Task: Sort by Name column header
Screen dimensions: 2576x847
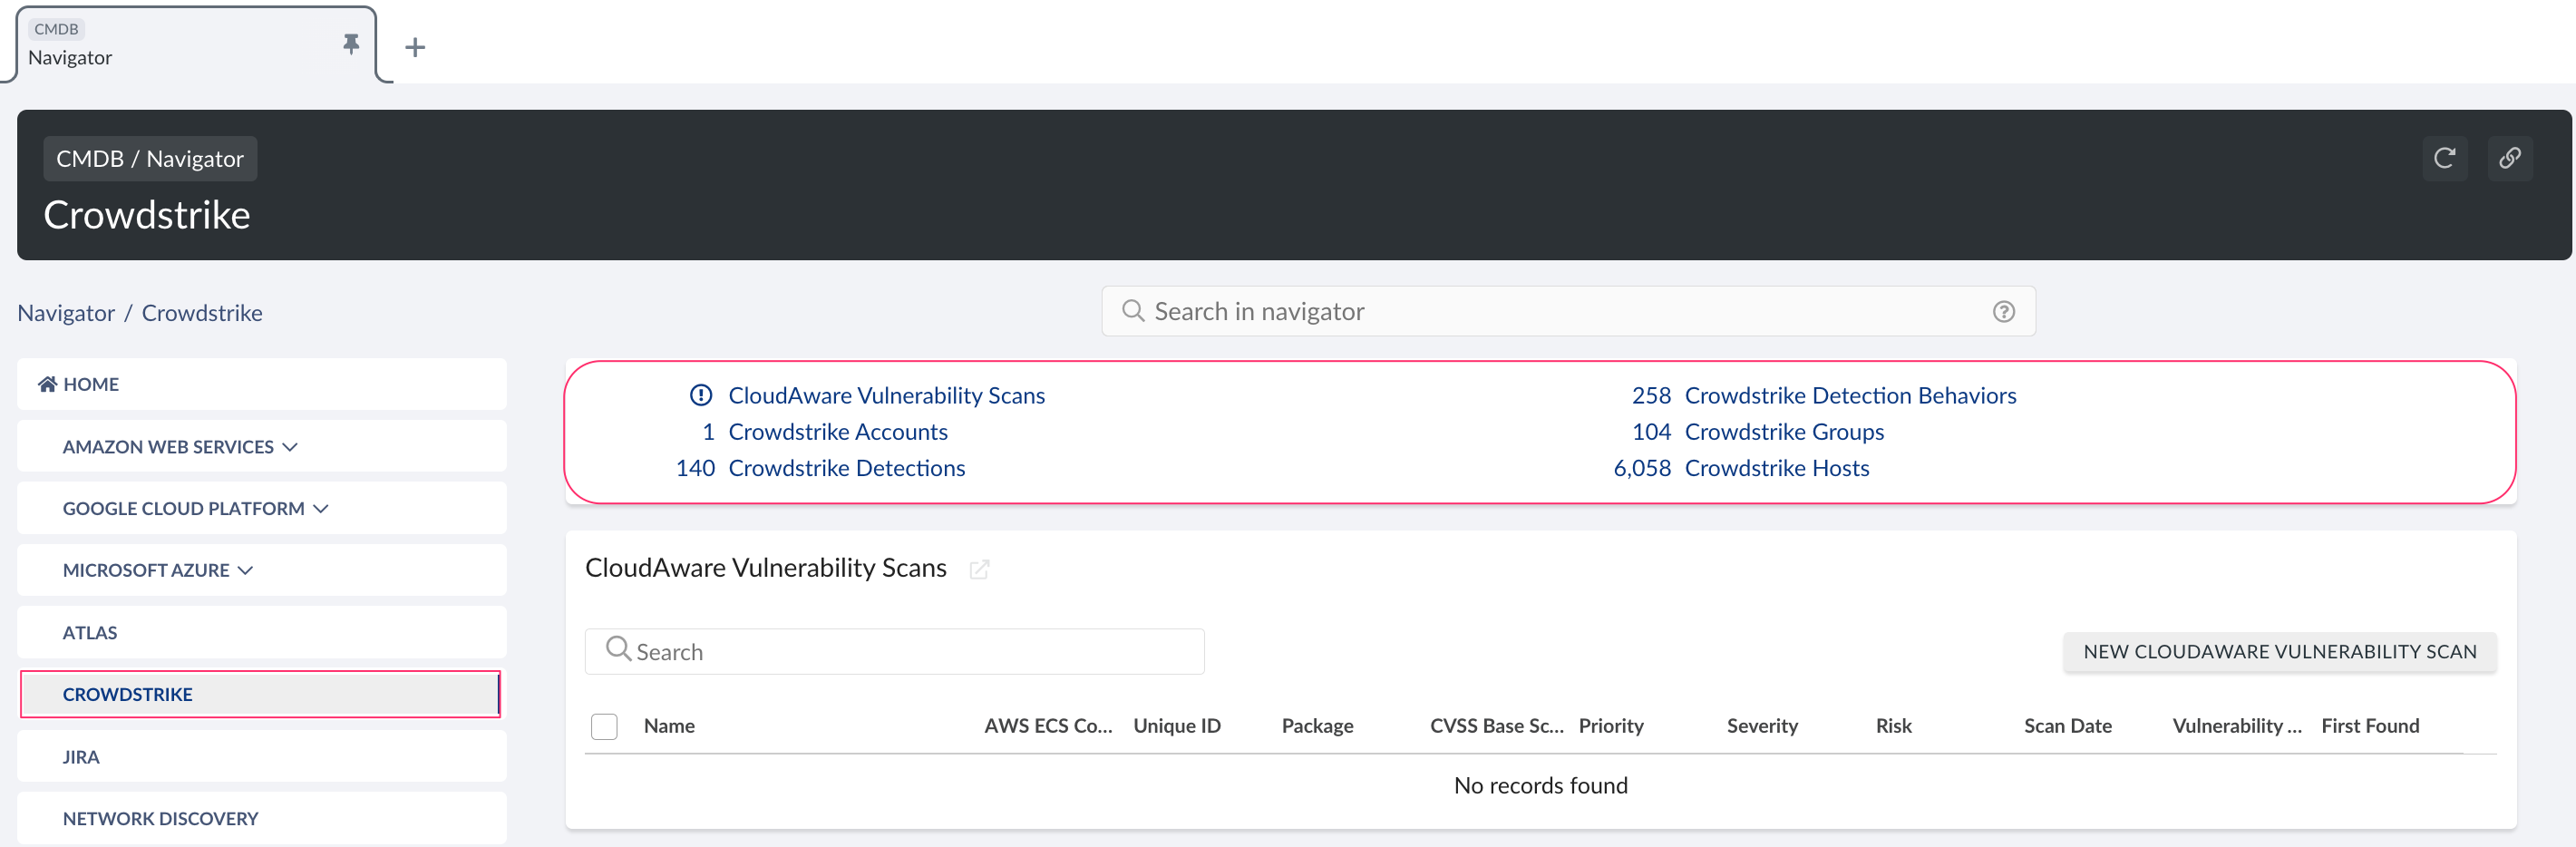Action: [669, 726]
